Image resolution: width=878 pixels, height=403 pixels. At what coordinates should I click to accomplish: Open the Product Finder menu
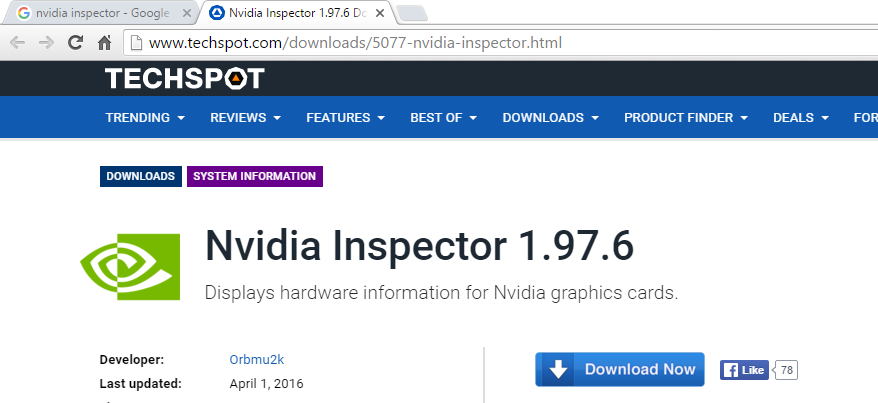coord(685,117)
